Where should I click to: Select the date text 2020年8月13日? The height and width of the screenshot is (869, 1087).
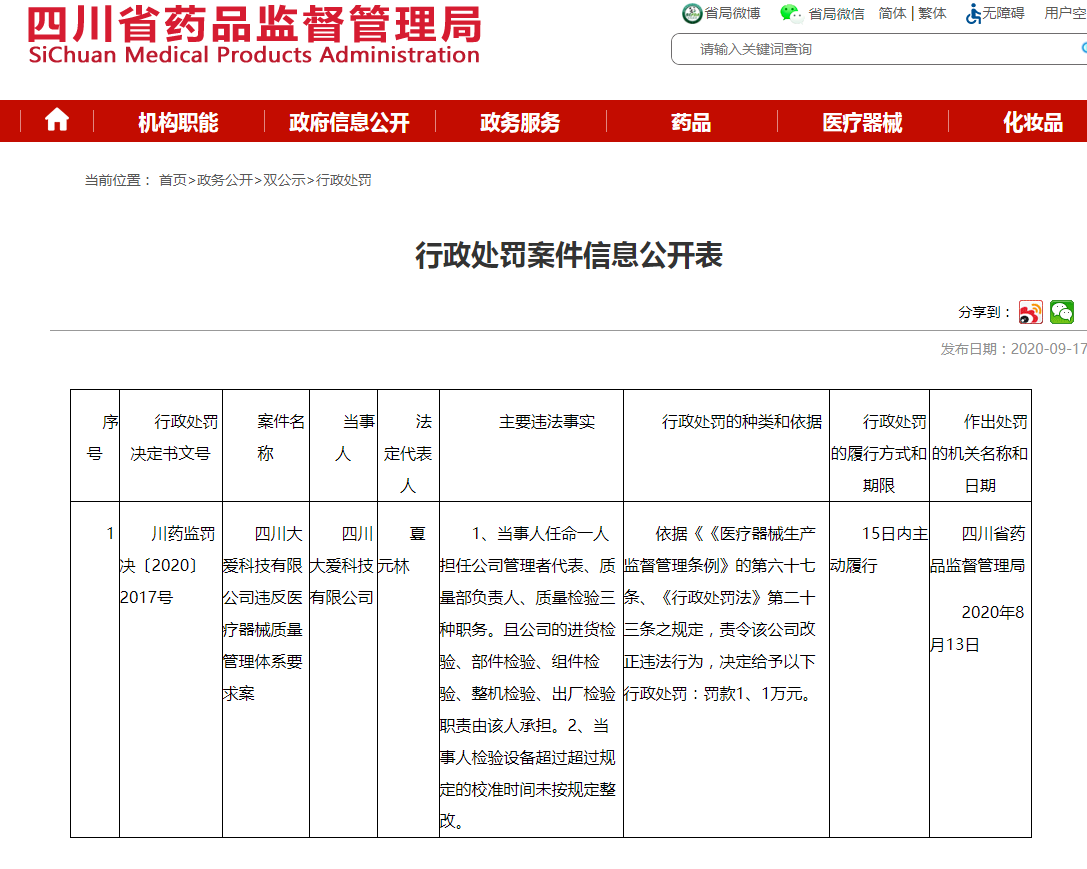pos(977,629)
